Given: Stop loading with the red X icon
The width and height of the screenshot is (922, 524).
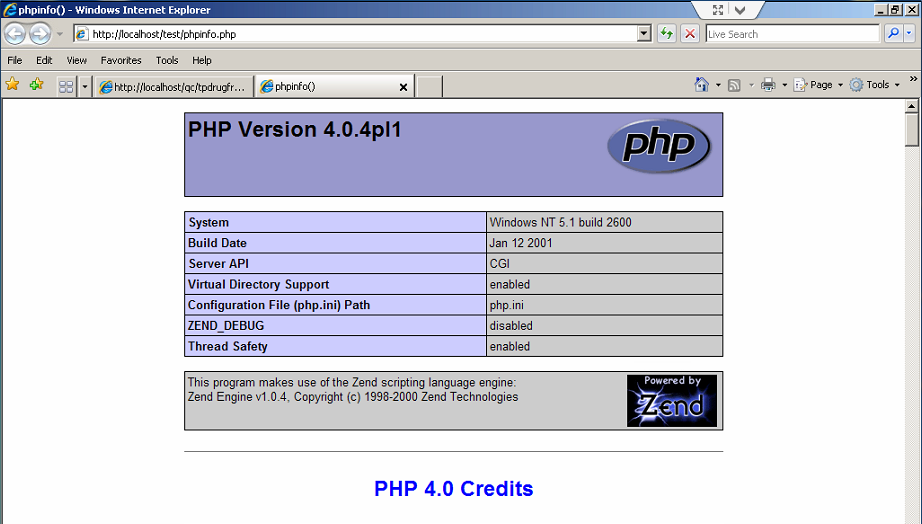Looking at the screenshot, I should 690,34.
